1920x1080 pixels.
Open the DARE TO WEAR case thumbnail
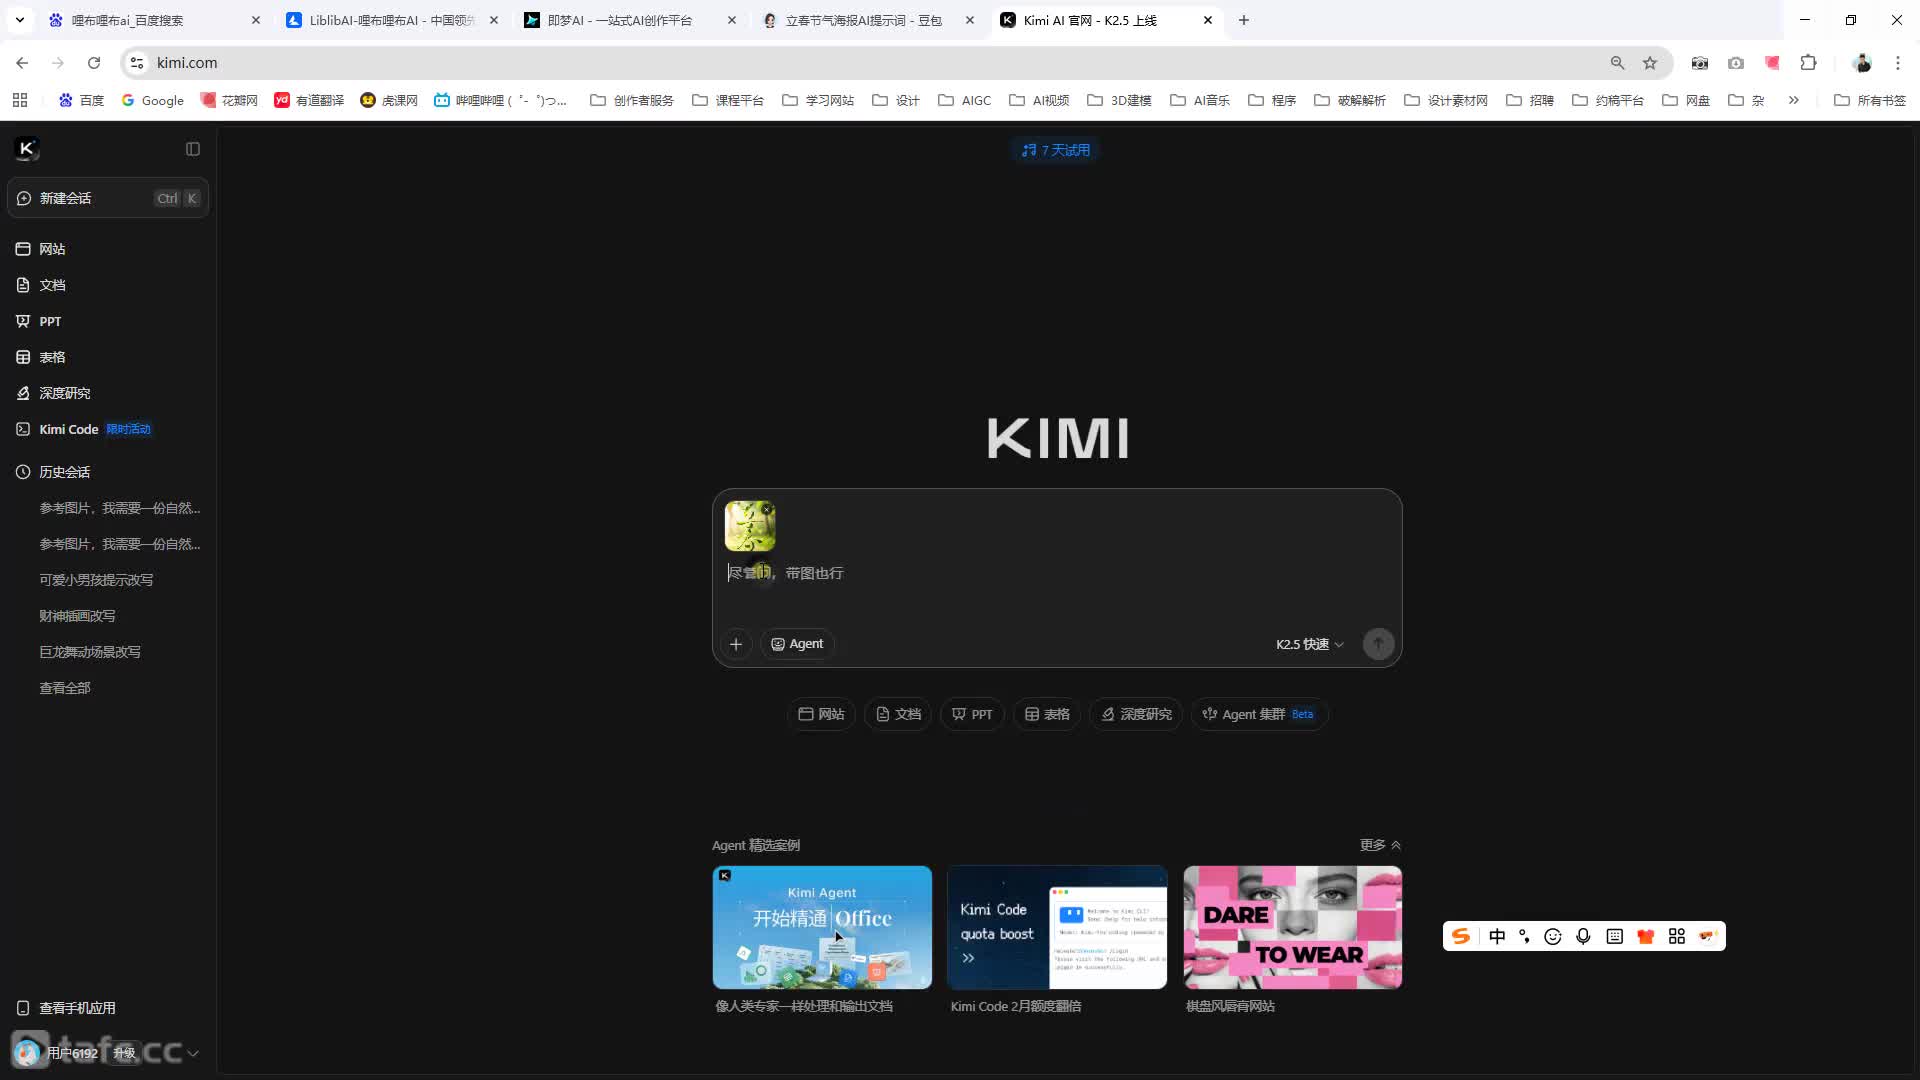point(1292,927)
